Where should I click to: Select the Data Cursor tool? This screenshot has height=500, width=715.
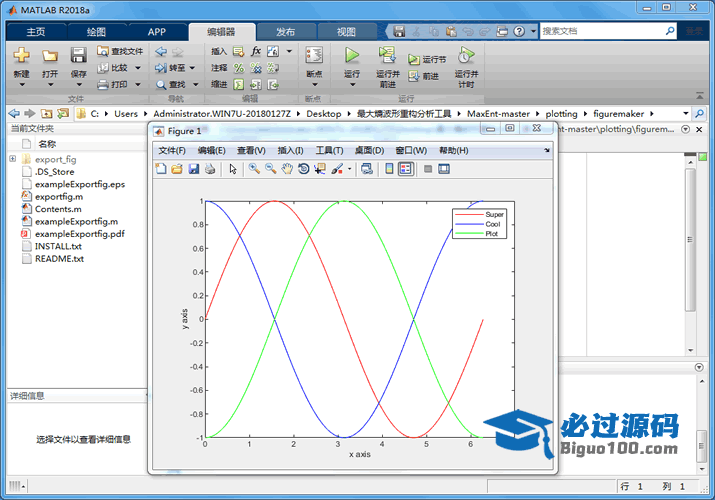pyautogui.click(x=320, y=169)
